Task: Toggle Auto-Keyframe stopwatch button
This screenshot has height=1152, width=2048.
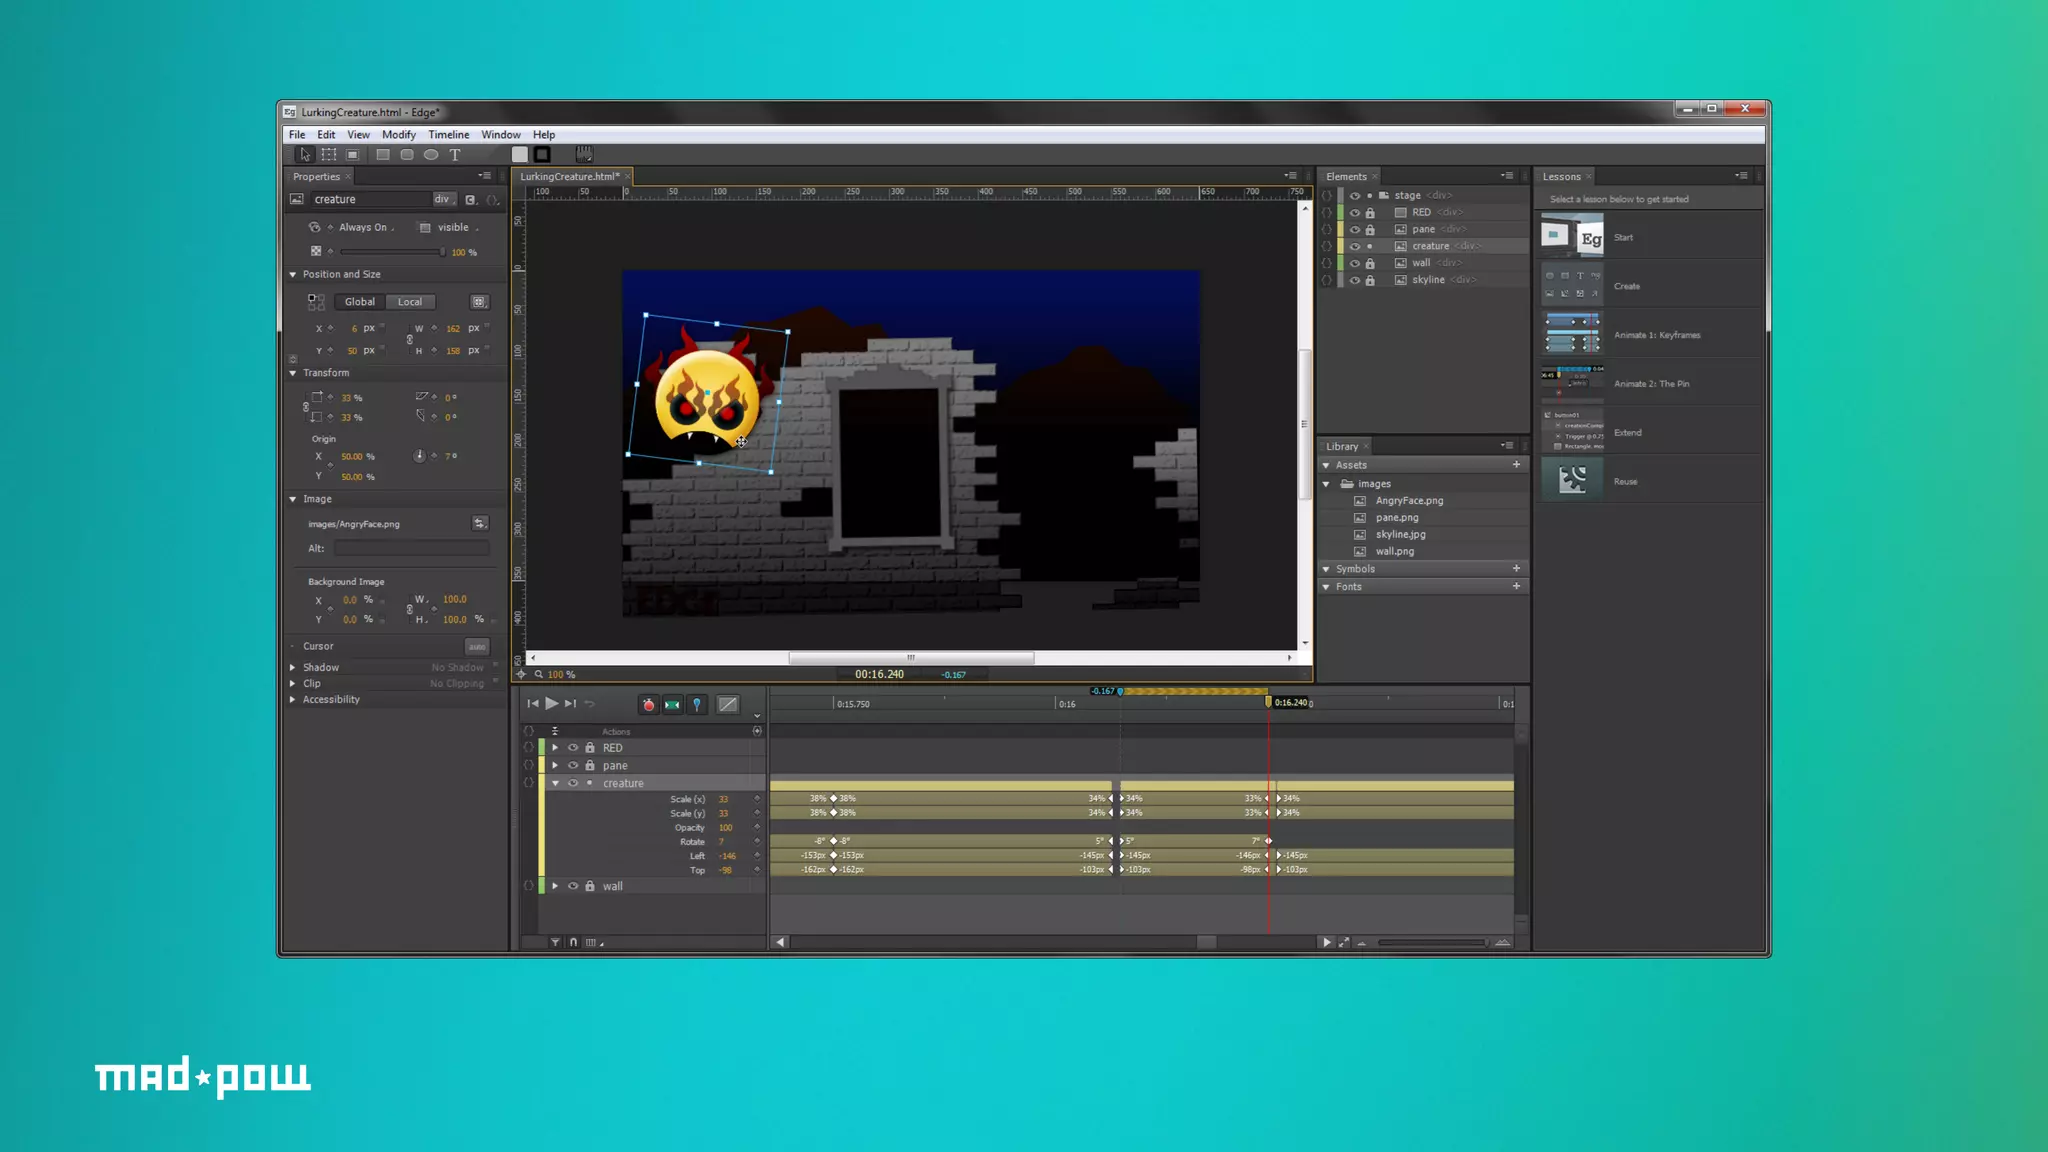Action: pyautogui.click(x=648, y=705)
